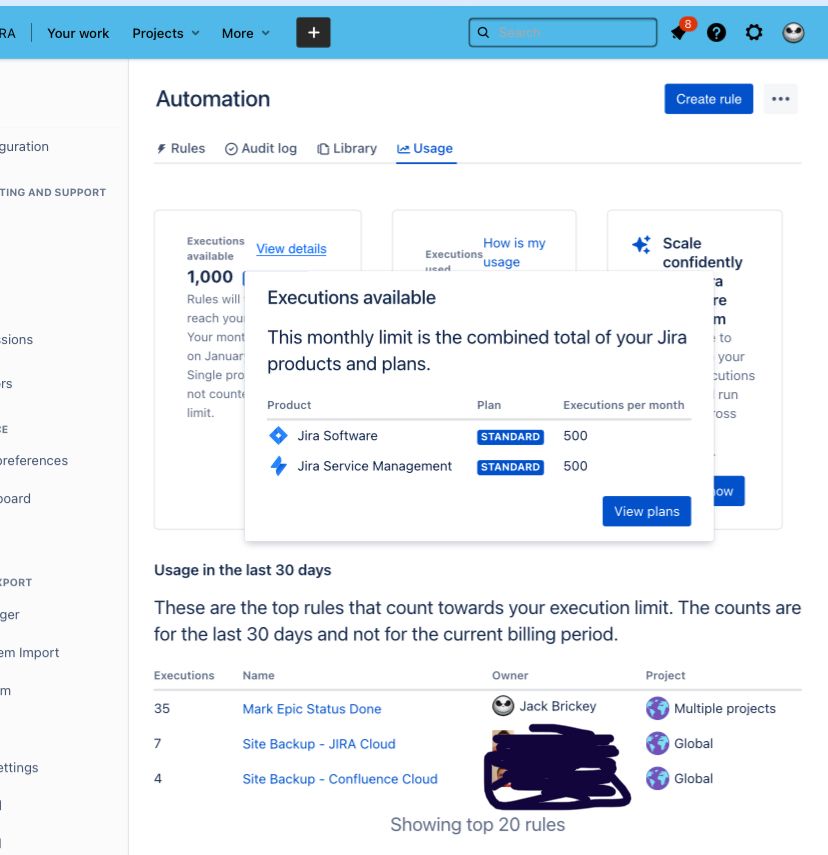The image size is (828, 855).
Task: Click the Jira Software product name
Action: click(x=337, y=436)
